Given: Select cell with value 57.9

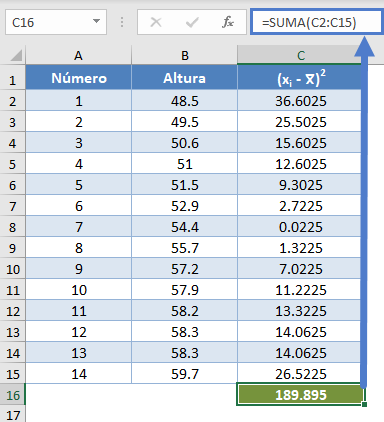Looking at the screenshot, I should point(185,290).
